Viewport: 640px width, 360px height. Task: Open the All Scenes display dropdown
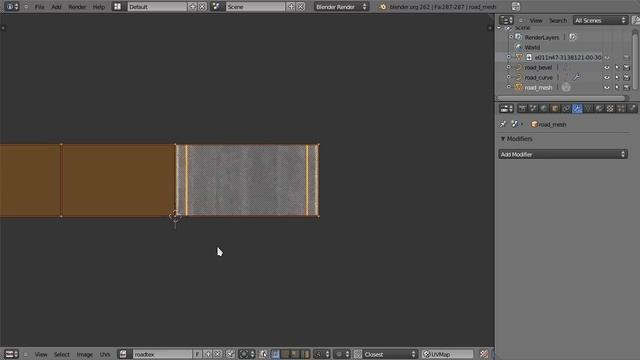point(600,20)
